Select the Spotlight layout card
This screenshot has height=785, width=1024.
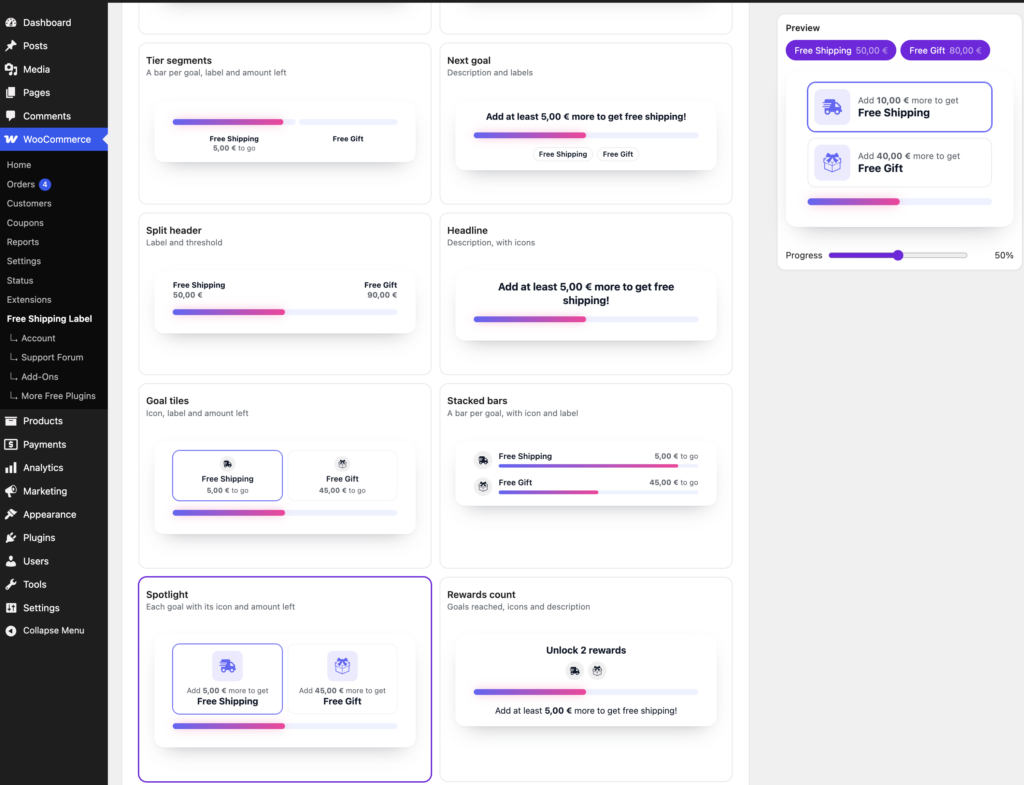click(285, 679)
